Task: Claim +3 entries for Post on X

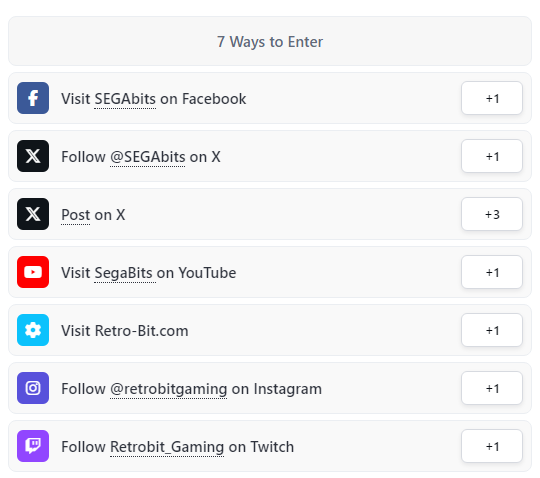Action: coord(492,214)
